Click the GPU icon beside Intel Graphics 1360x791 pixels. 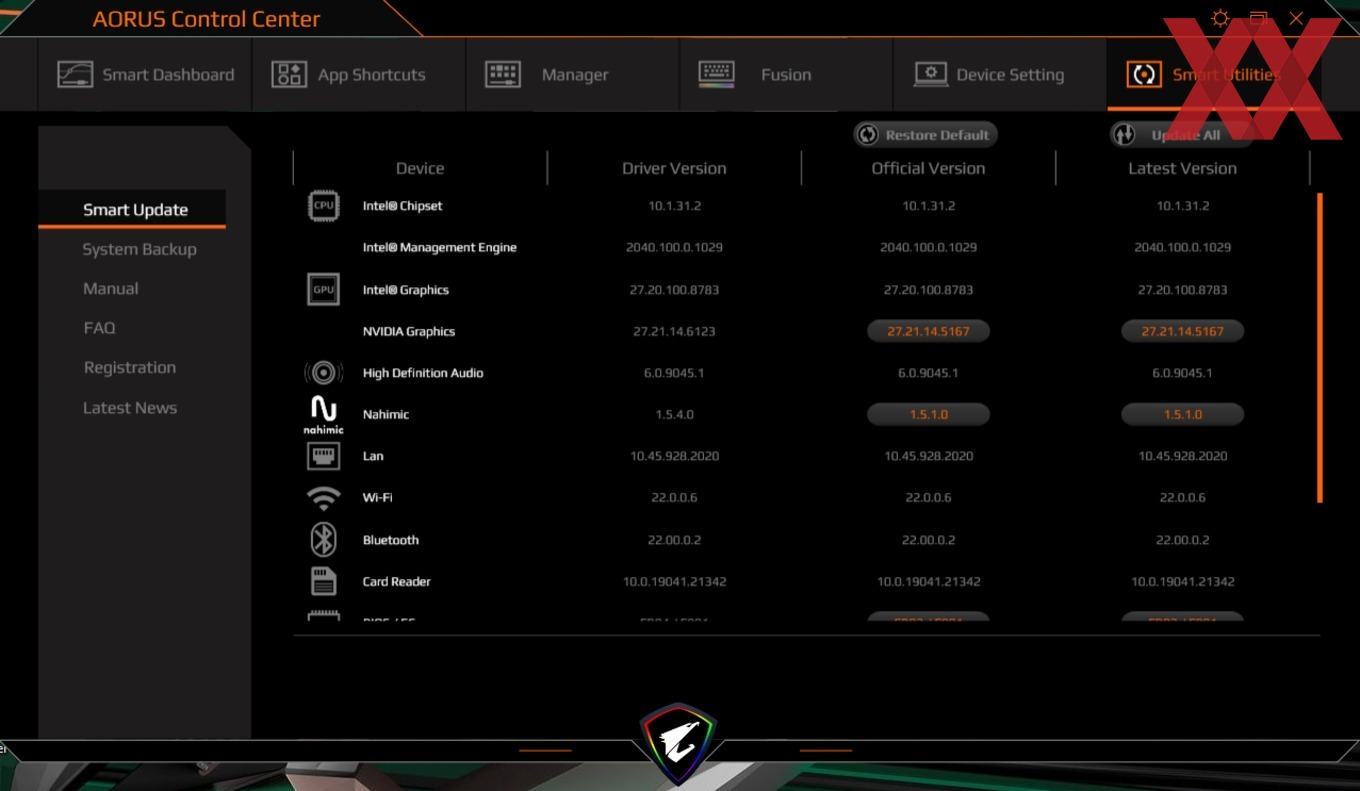pos(323,290)
